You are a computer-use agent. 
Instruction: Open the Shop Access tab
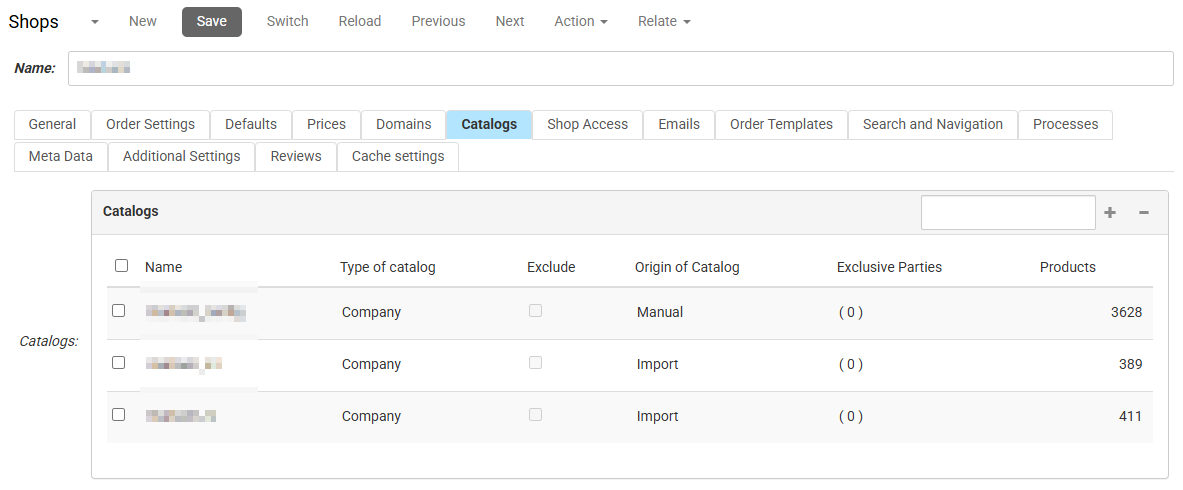pos(587,124)
